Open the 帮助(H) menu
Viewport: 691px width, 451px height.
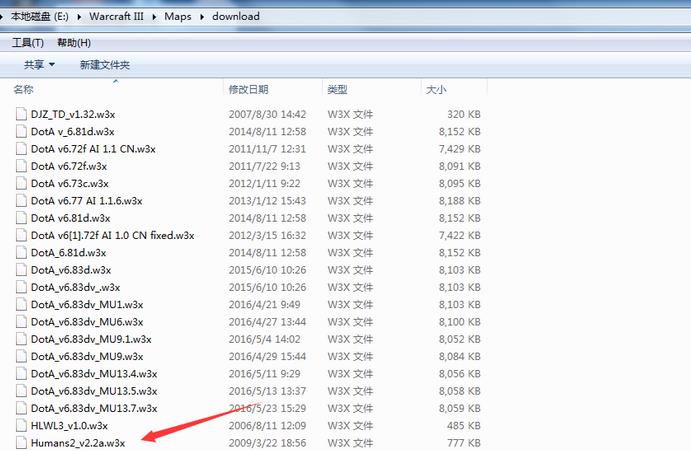pos(74,43)
